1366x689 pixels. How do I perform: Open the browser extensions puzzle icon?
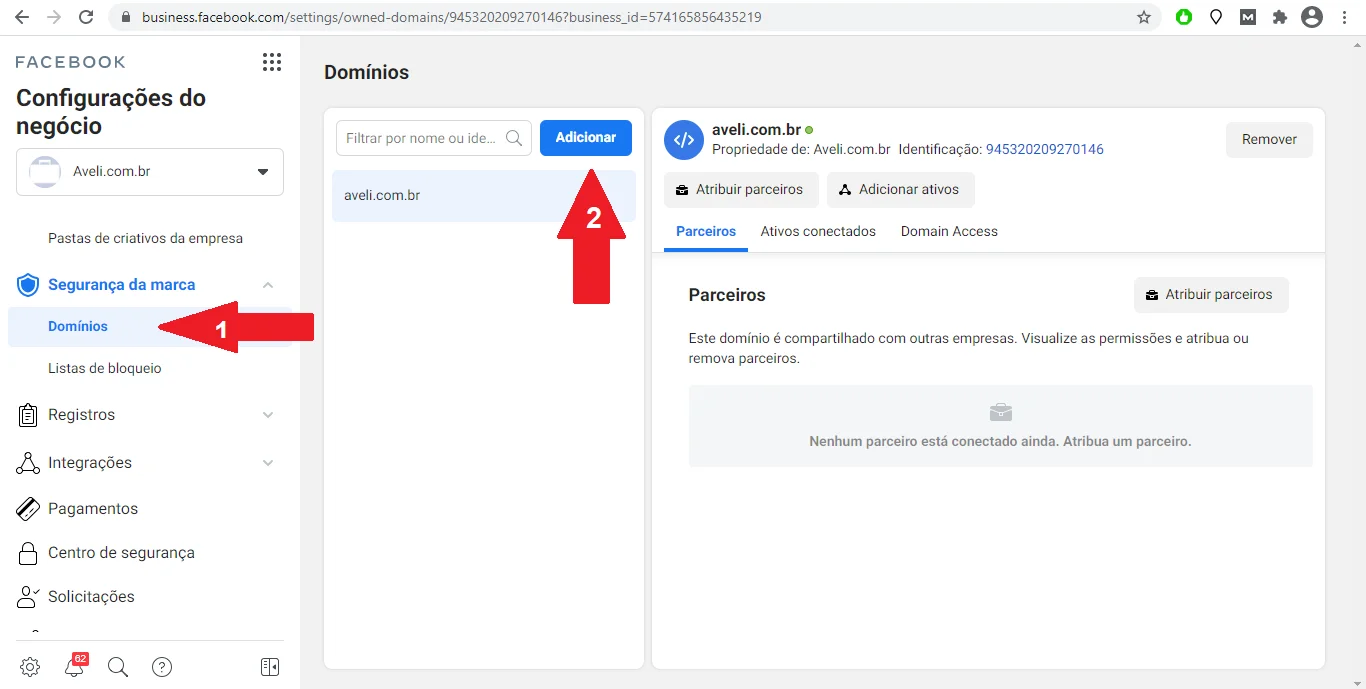tap(1279, 17)
